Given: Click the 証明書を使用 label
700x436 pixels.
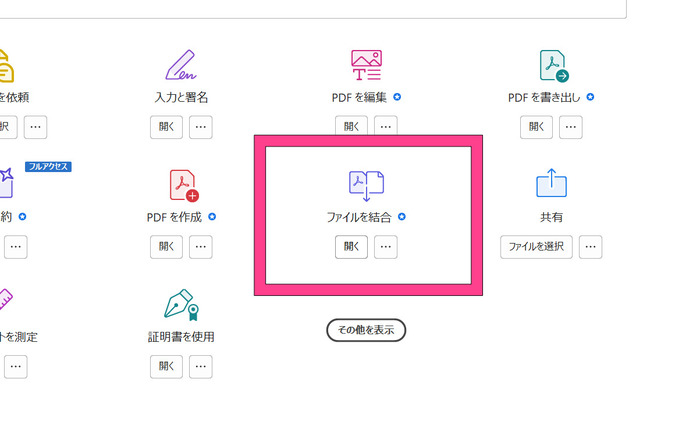Looking at the screenshot, I should (x=181, y=336).
